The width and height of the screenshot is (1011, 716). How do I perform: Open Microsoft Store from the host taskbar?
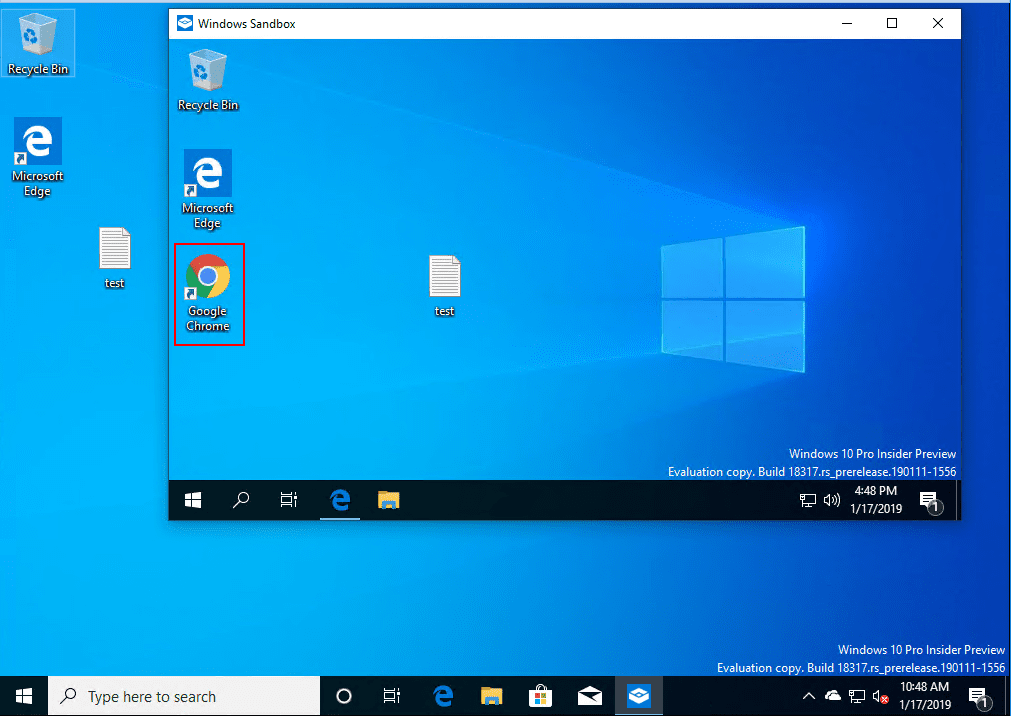(x=539, y=696)
